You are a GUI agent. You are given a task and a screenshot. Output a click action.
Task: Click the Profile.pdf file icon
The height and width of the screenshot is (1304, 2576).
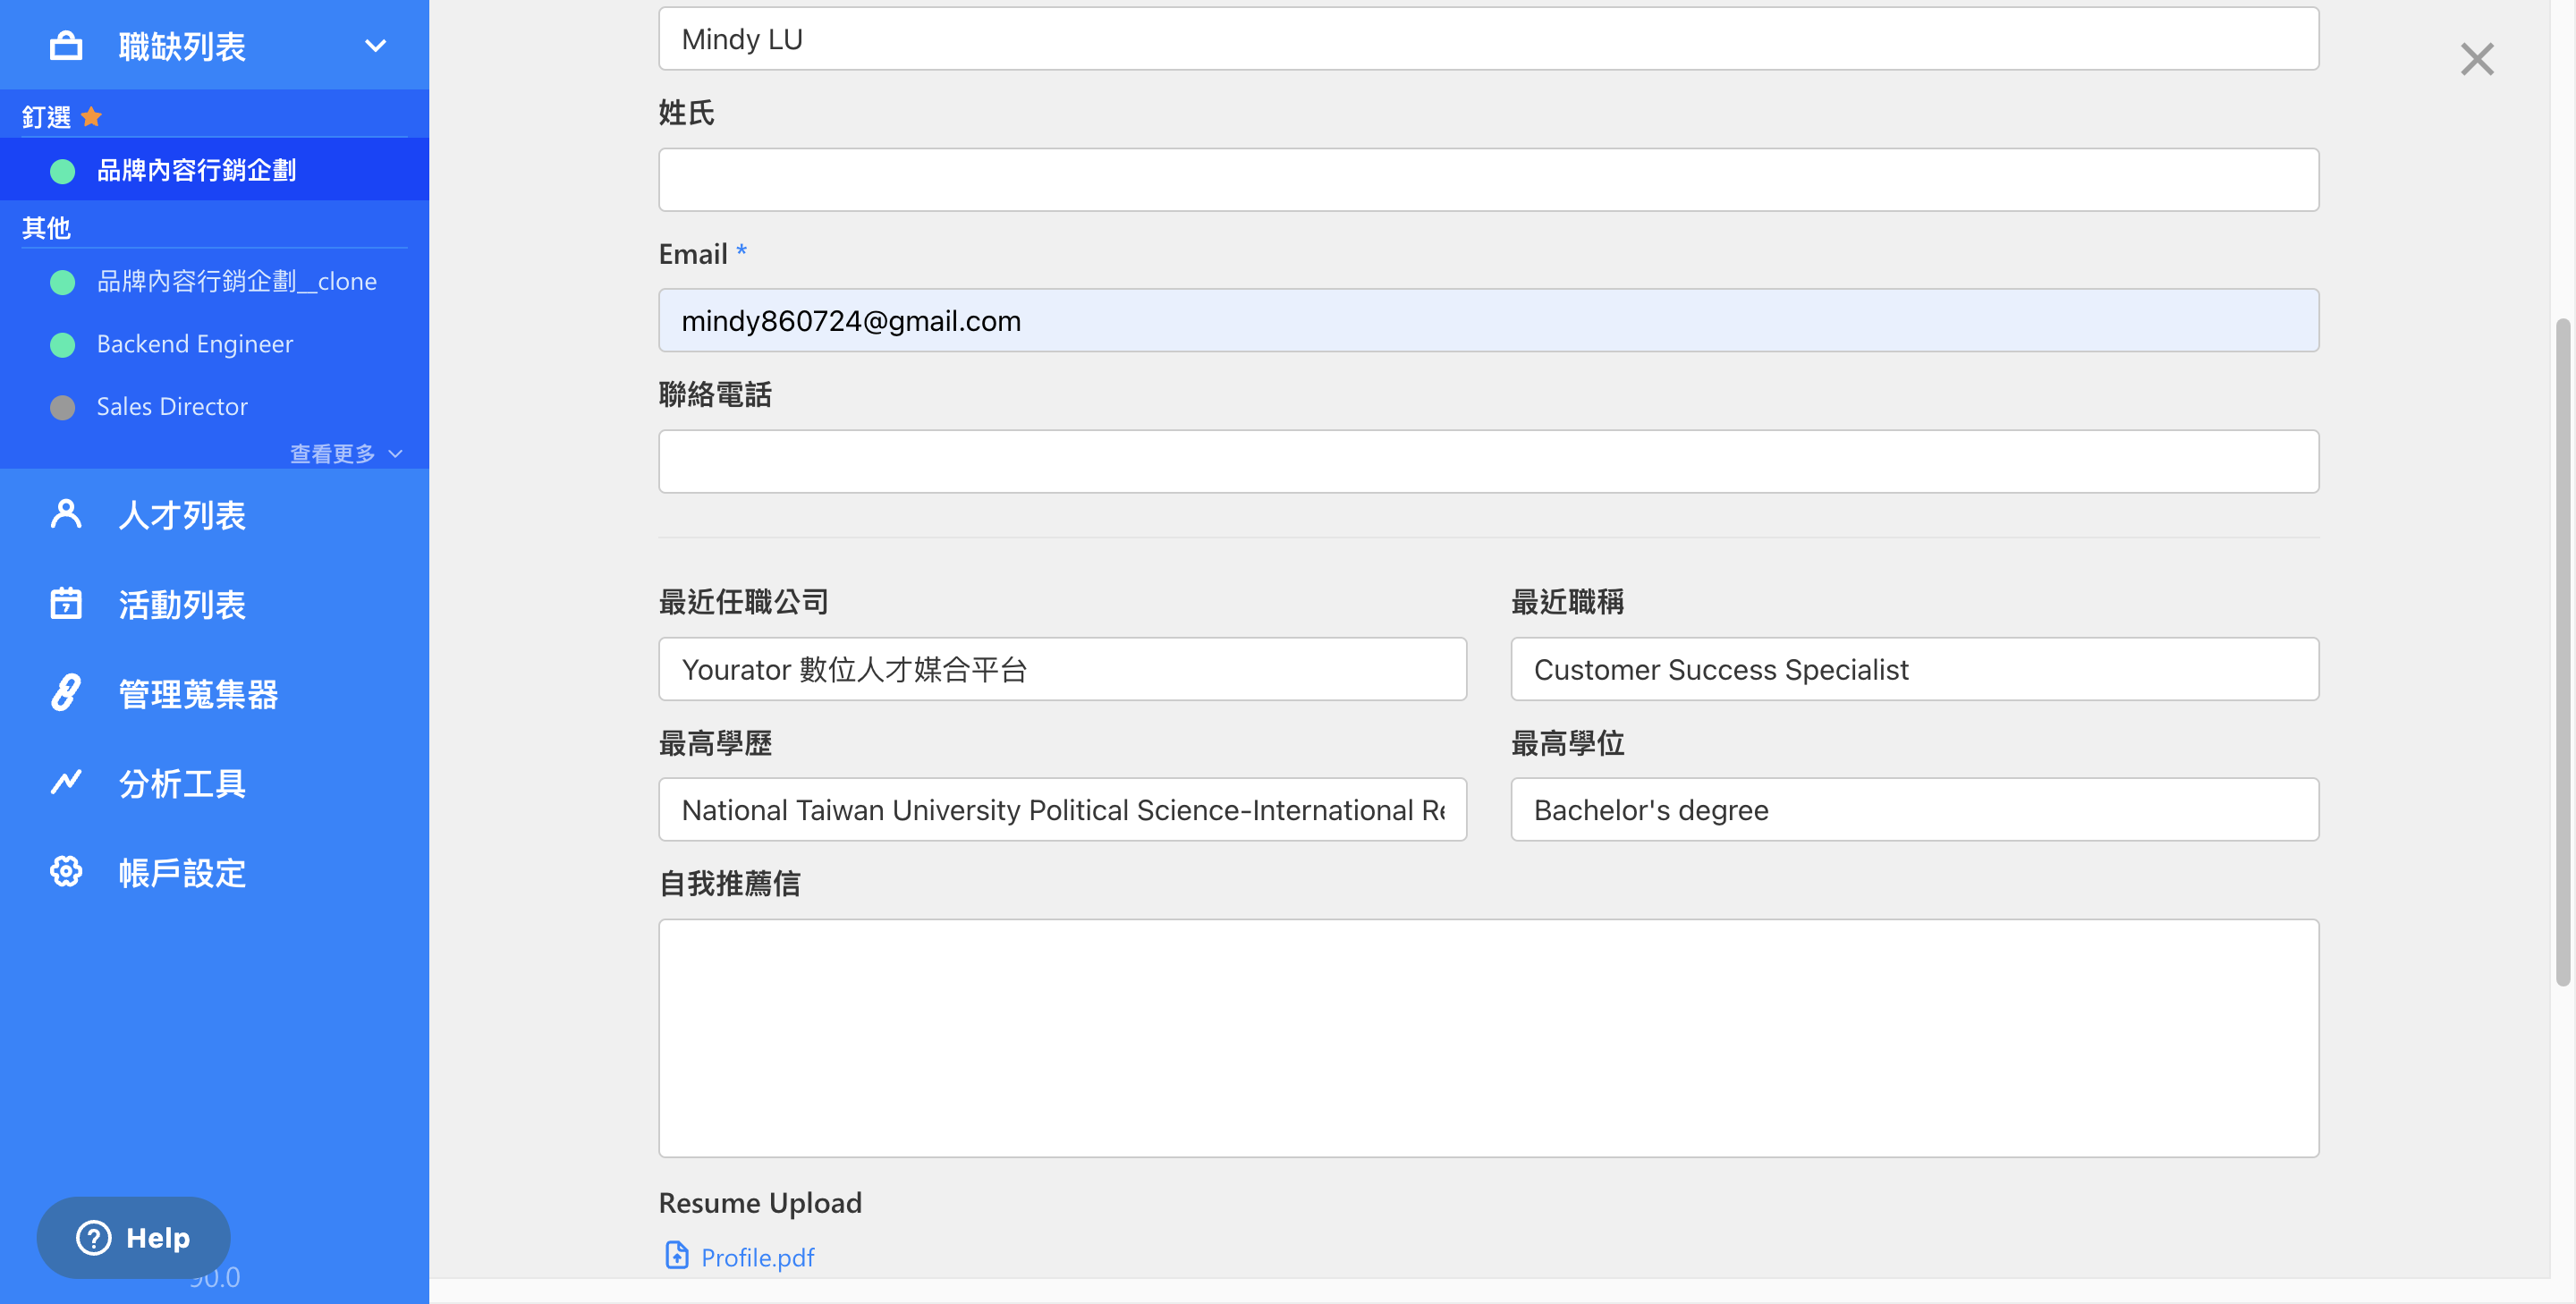pos(677,1256)
